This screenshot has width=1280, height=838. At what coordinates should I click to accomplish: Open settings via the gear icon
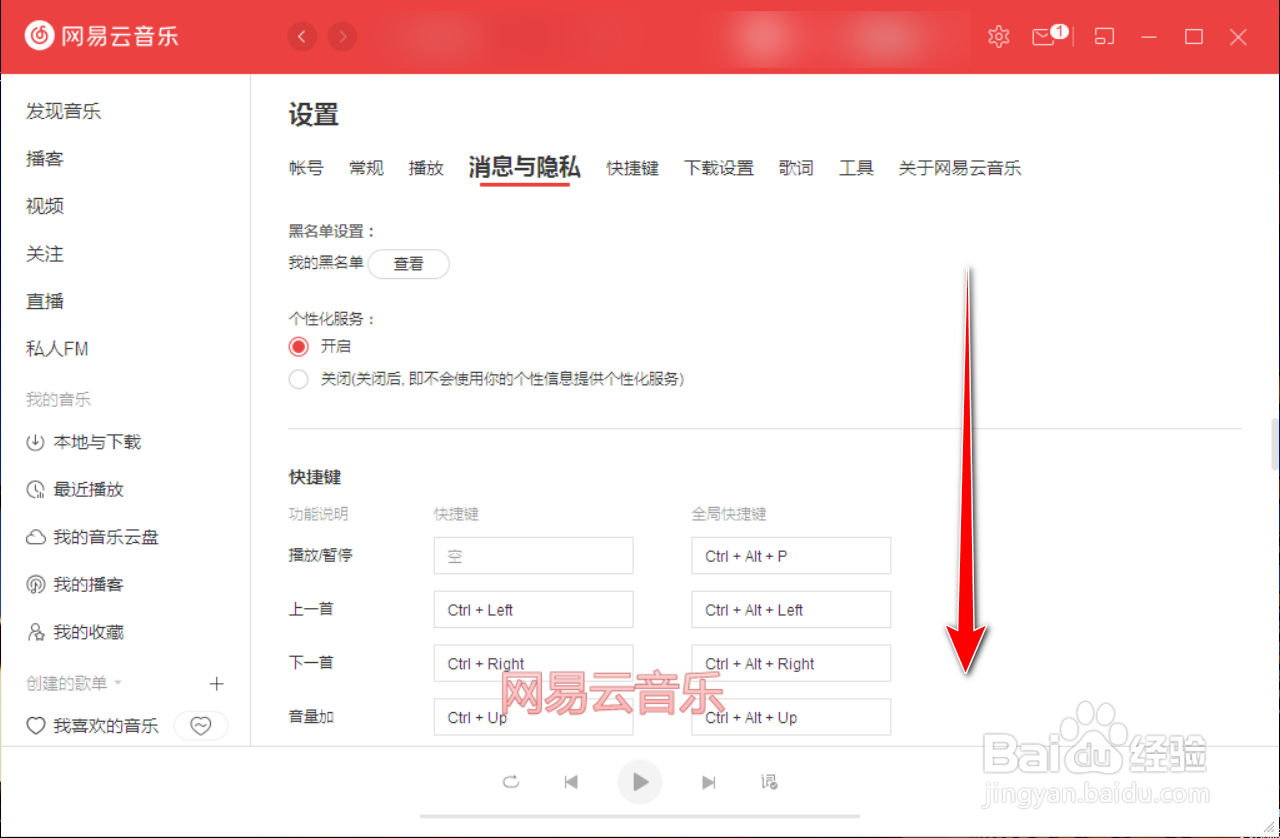(998, 37)
